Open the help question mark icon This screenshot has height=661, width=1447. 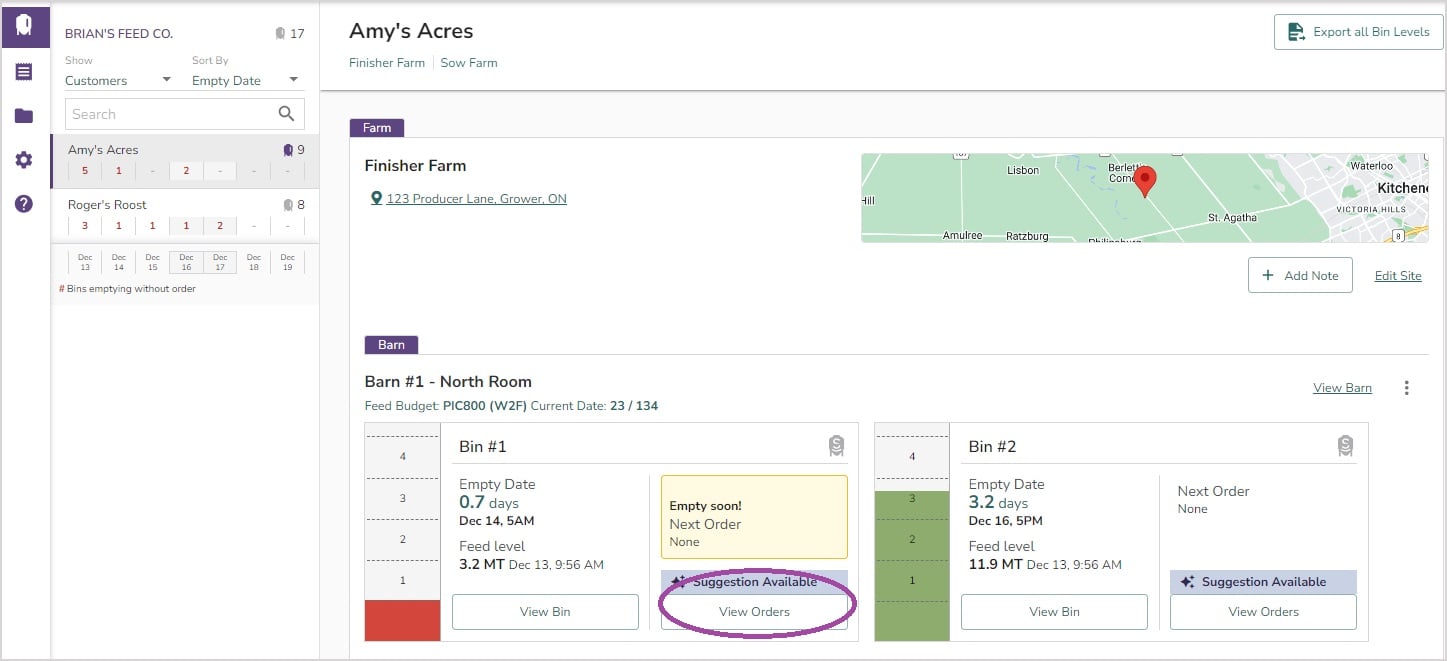point(23,203)
